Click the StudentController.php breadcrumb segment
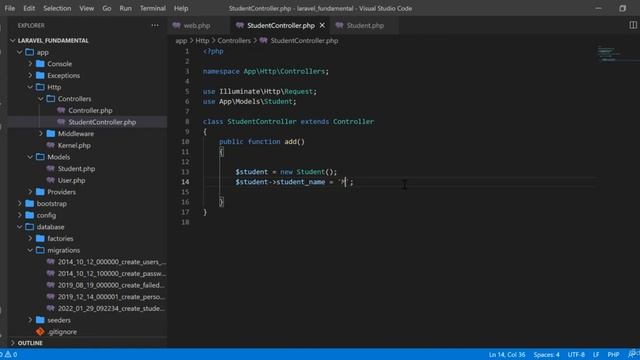Image resolution: width=640 pixels, height=360 pixels. point(304,40)
